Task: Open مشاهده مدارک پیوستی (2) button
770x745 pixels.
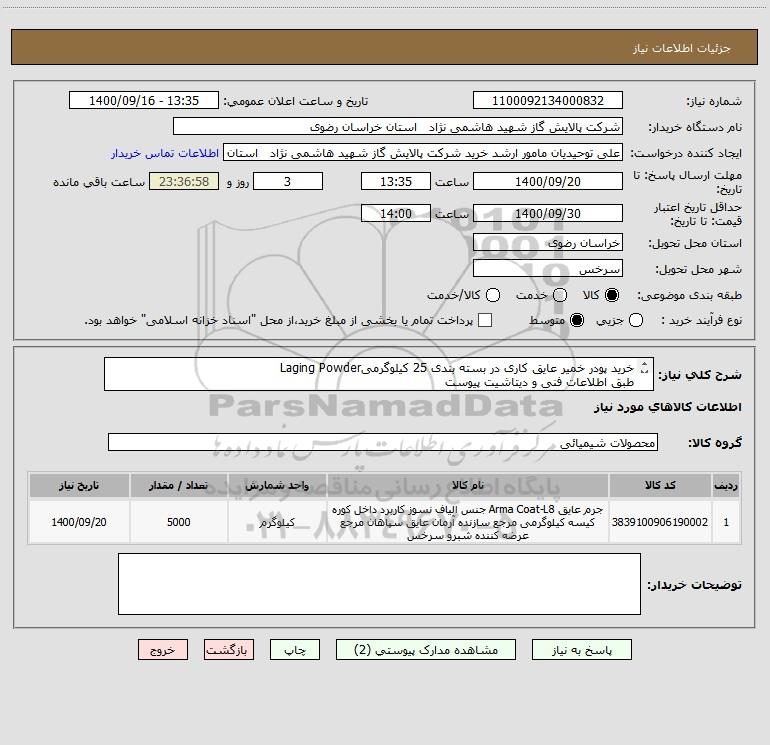Action: (426, 650)
